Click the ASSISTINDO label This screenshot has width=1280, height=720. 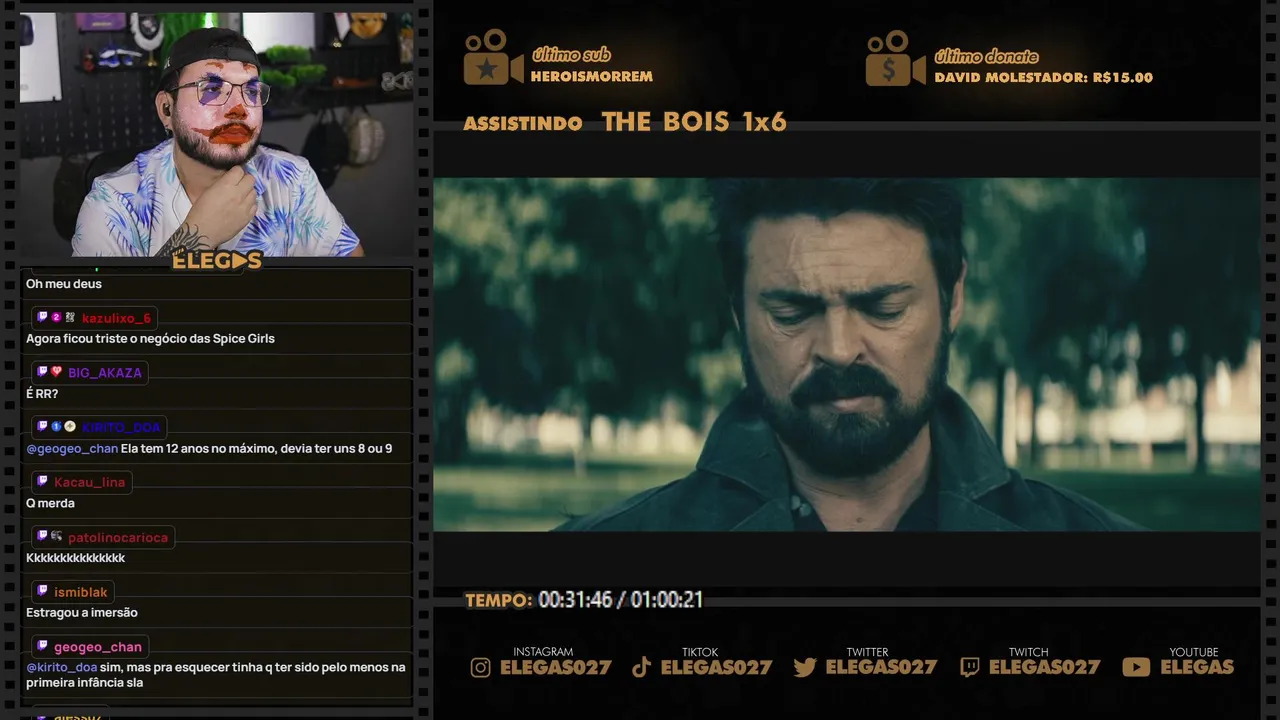pos(523,124)
